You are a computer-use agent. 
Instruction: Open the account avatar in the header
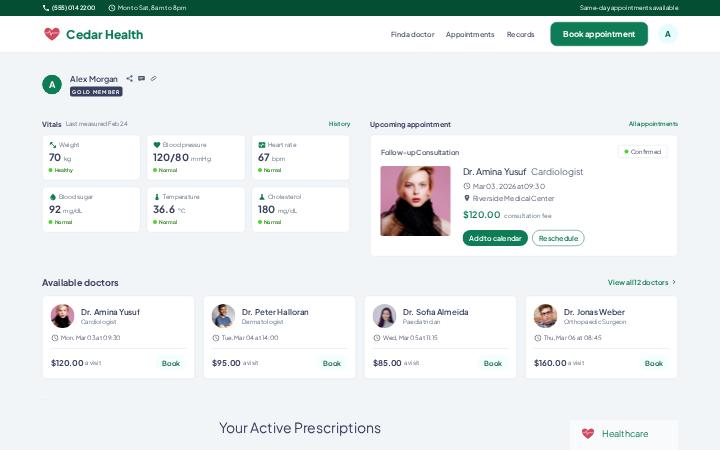point(668,34)
